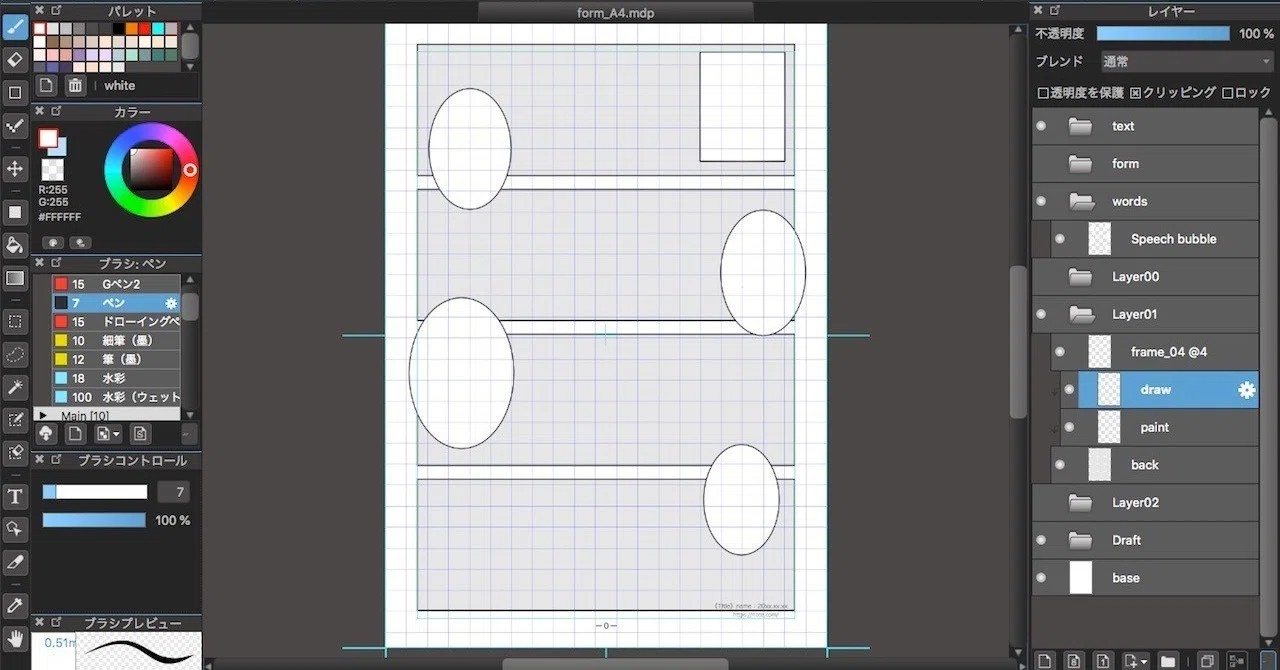Select the 水彩（ウェット brush
Image resolution: width=1280 pixels, height=670 pixels.
116,397
